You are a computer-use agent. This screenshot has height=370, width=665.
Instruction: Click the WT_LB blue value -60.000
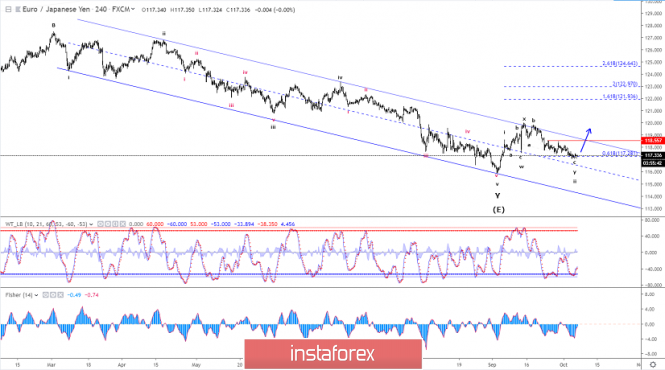pyautogui.click(x=176, y=224)
